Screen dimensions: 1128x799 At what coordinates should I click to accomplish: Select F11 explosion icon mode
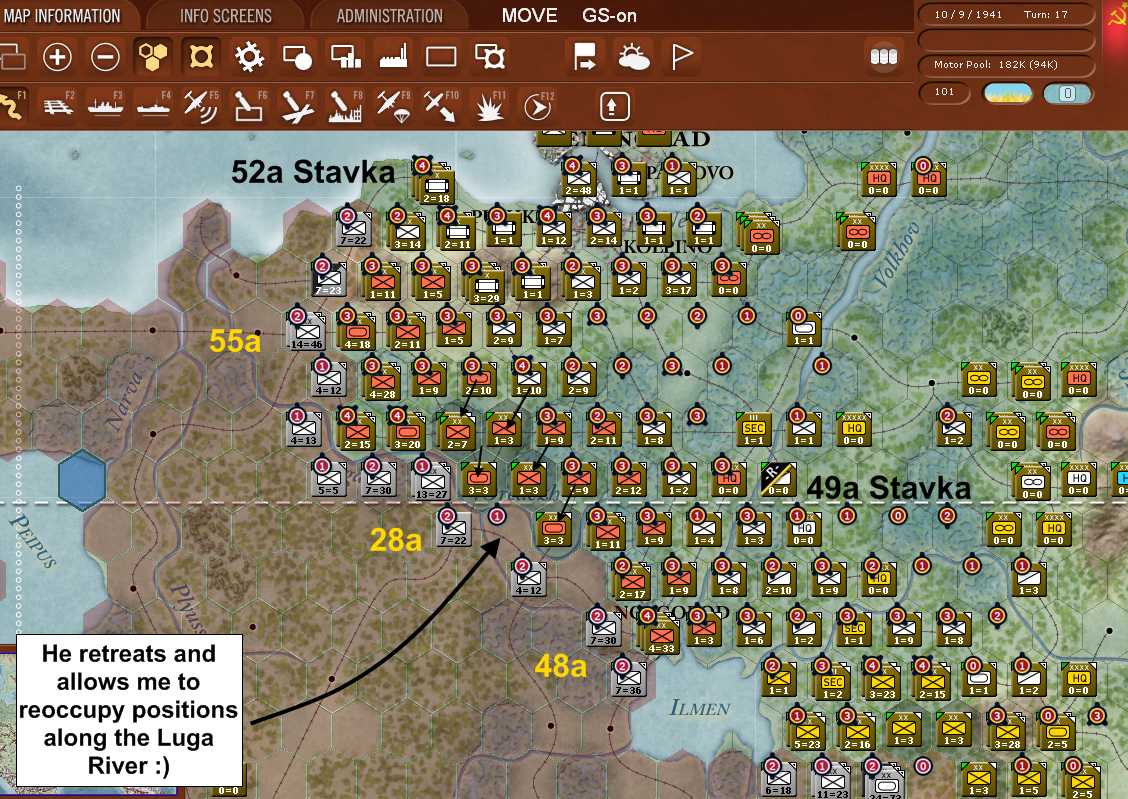(x=490, y=107)
